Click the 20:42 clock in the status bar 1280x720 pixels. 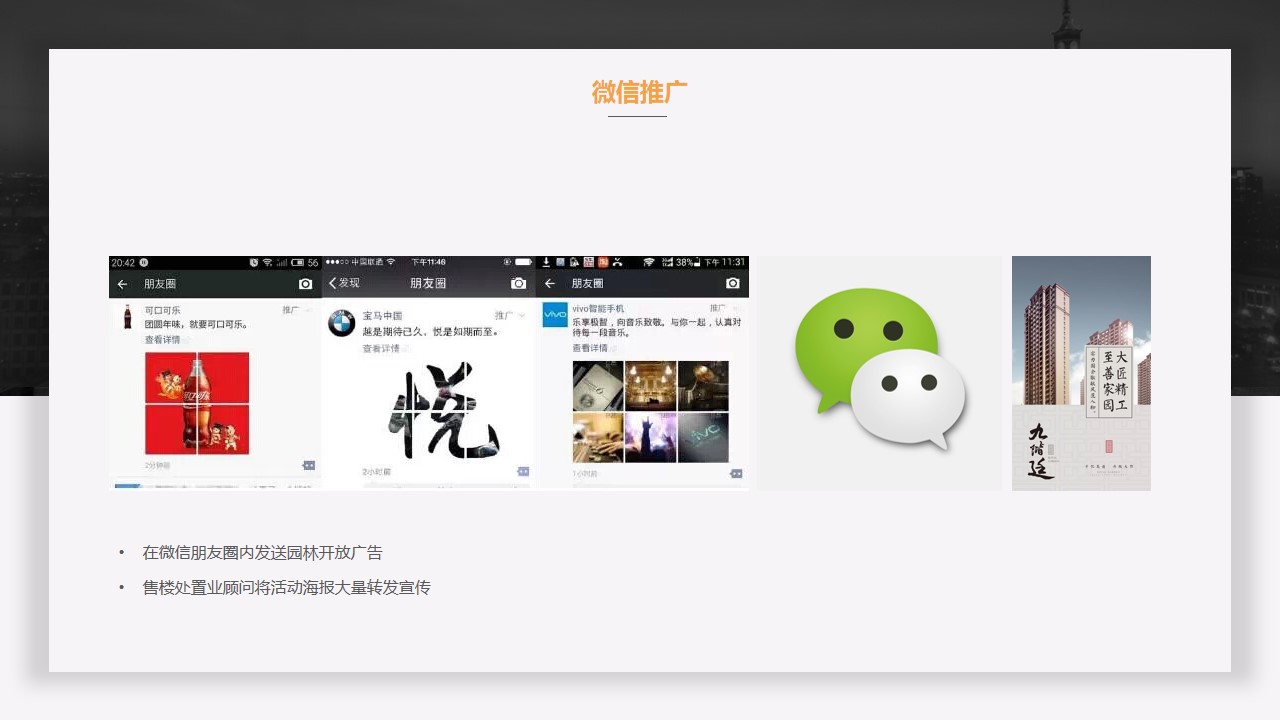pyautogui.click(x=122, y=263)
